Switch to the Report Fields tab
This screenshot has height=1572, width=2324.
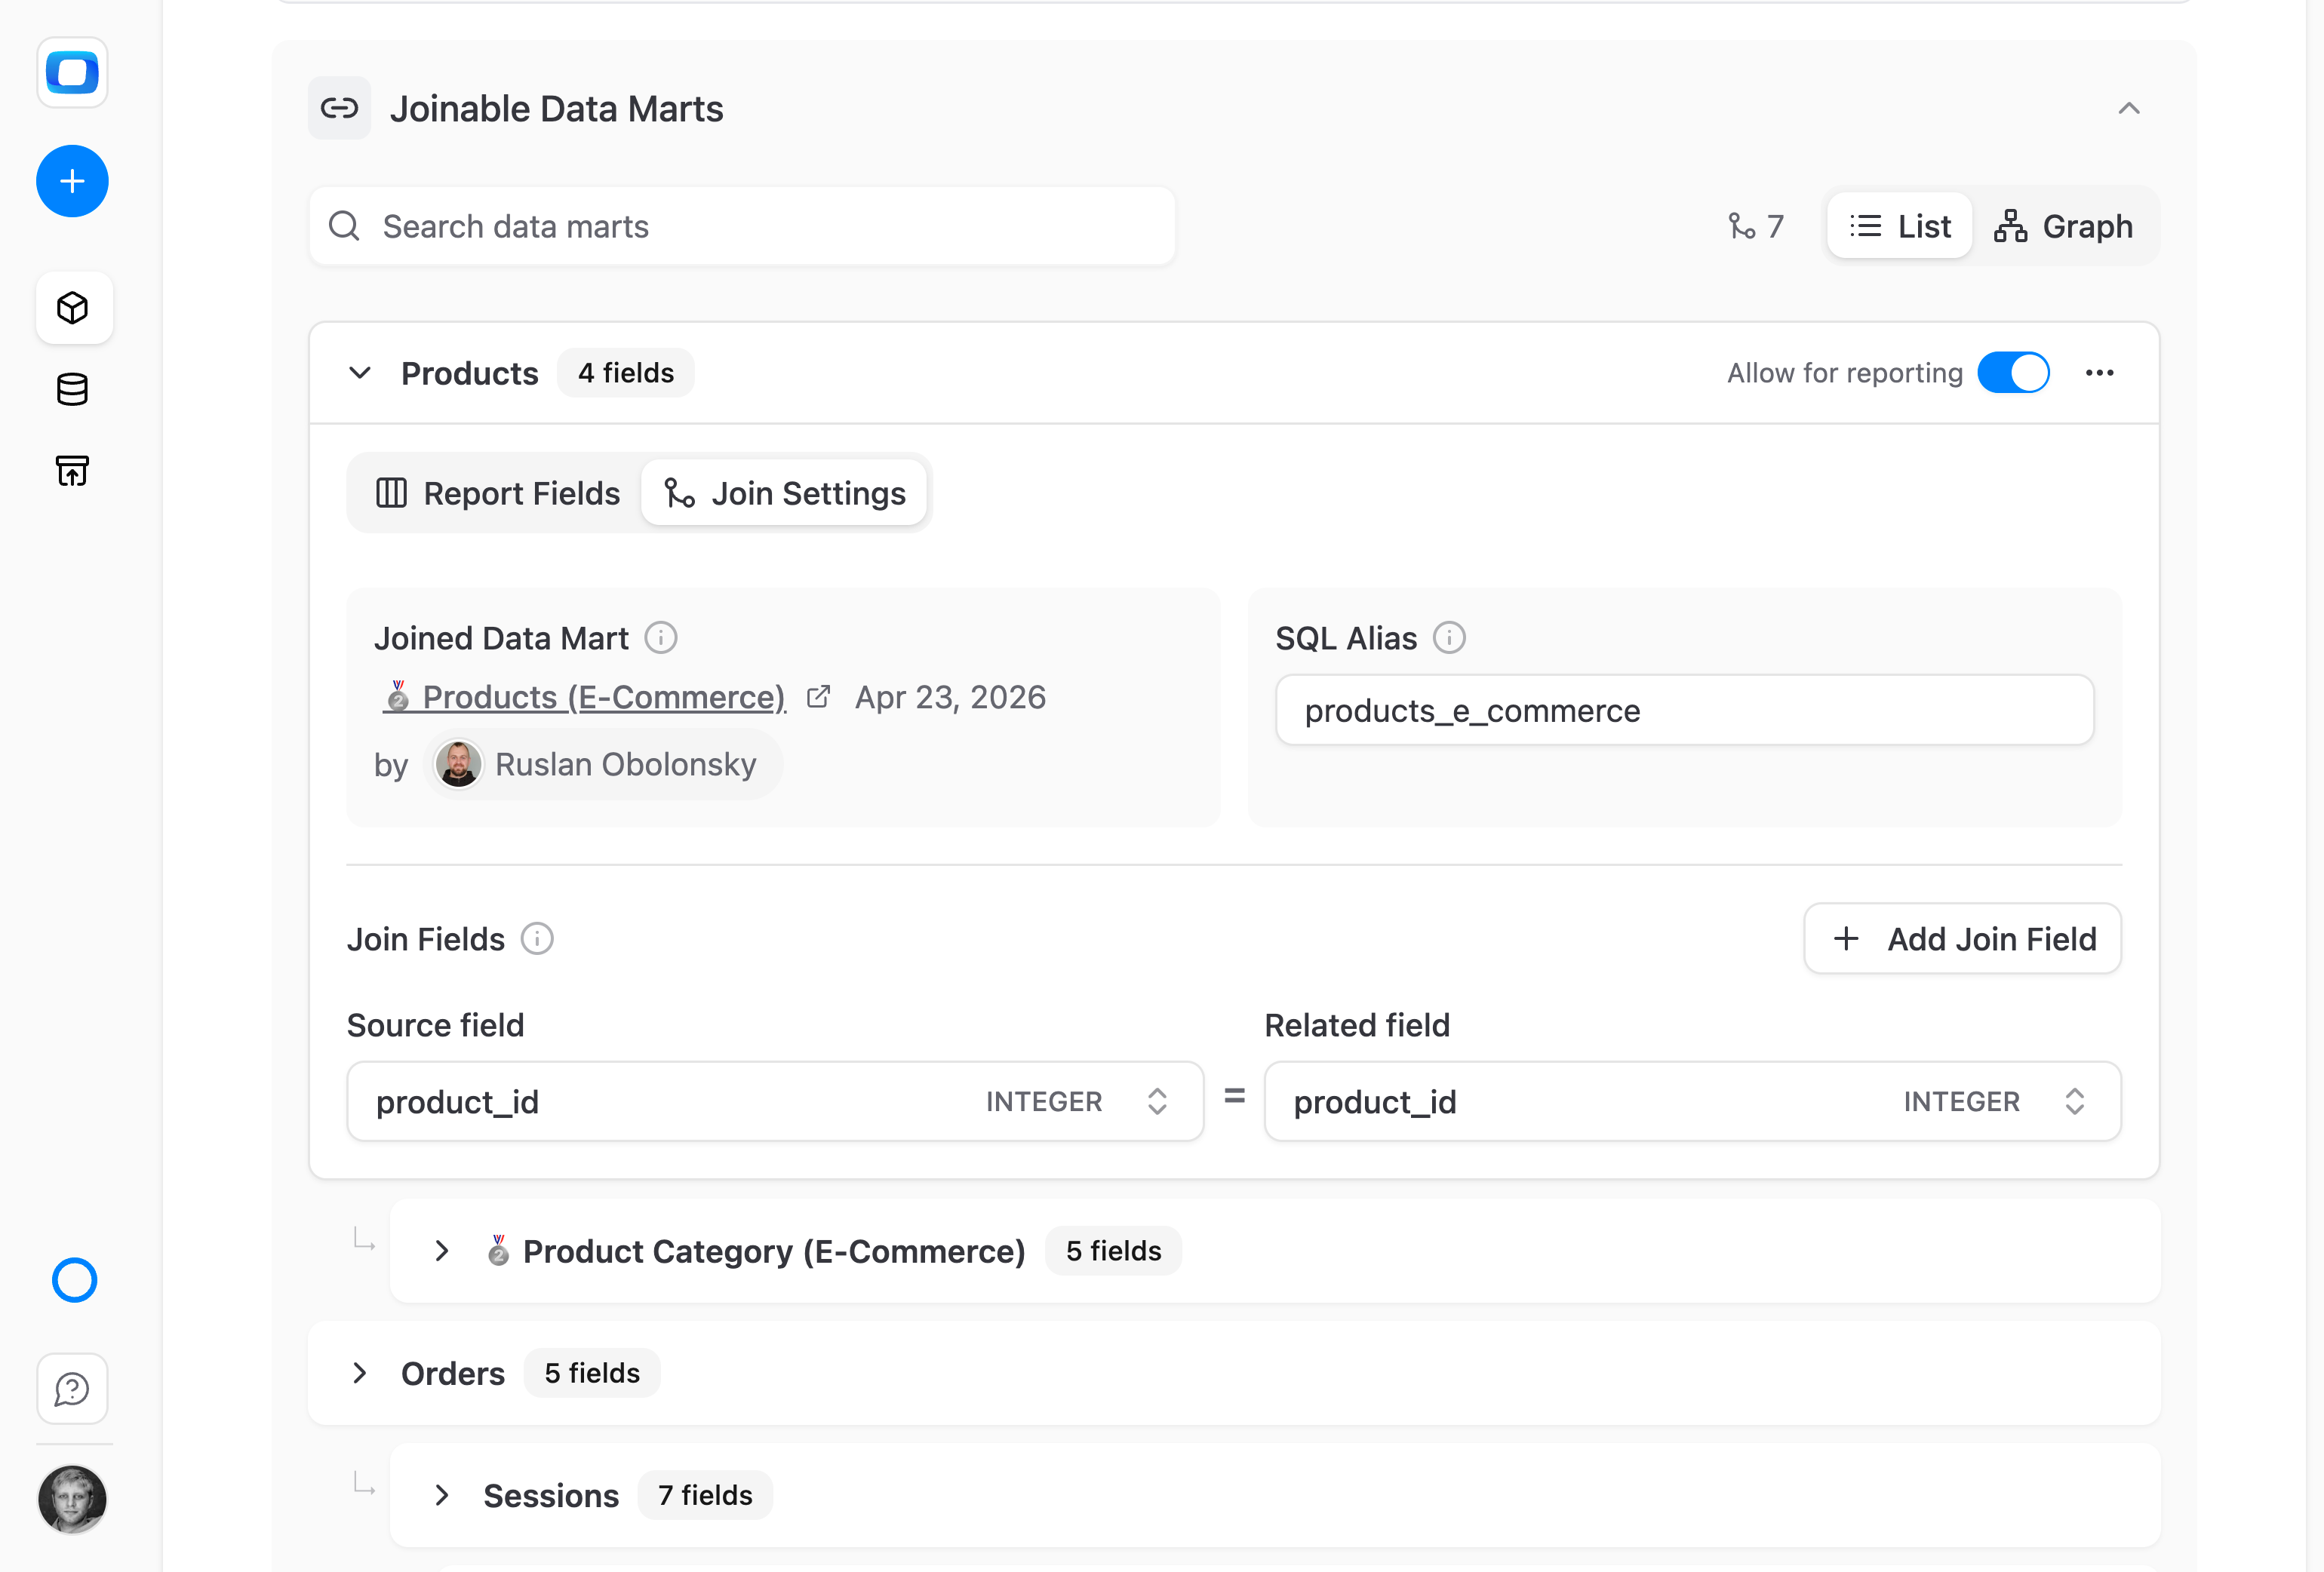click(497, 493)
